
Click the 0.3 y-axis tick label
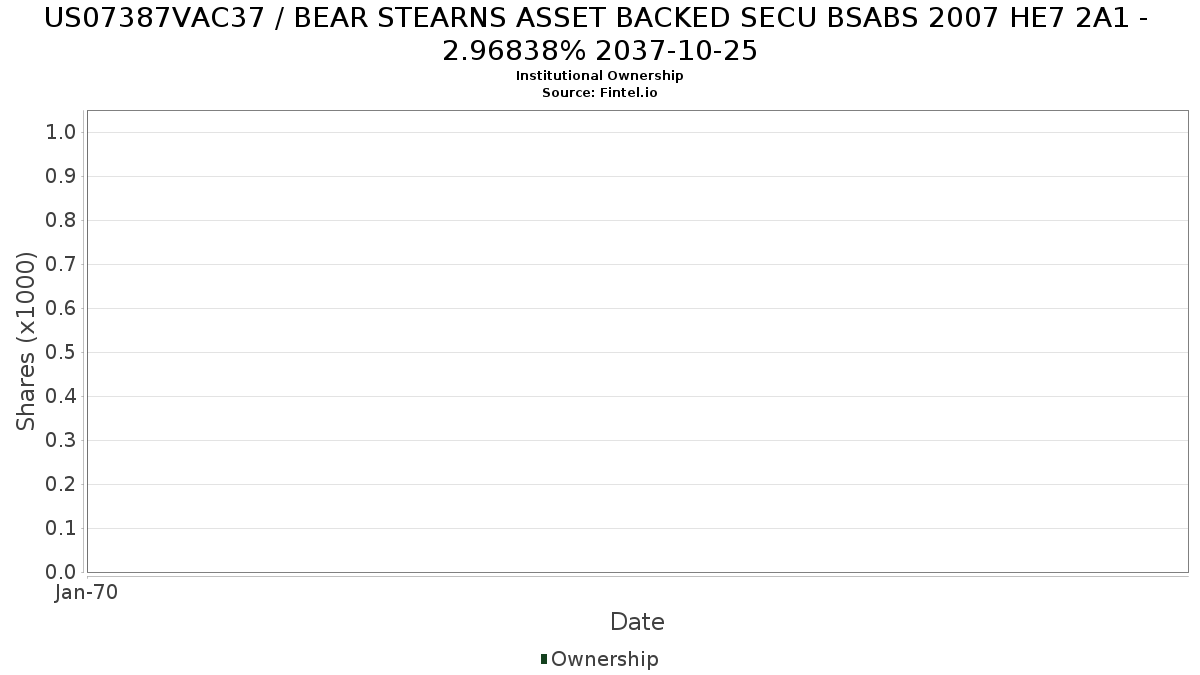61,441
